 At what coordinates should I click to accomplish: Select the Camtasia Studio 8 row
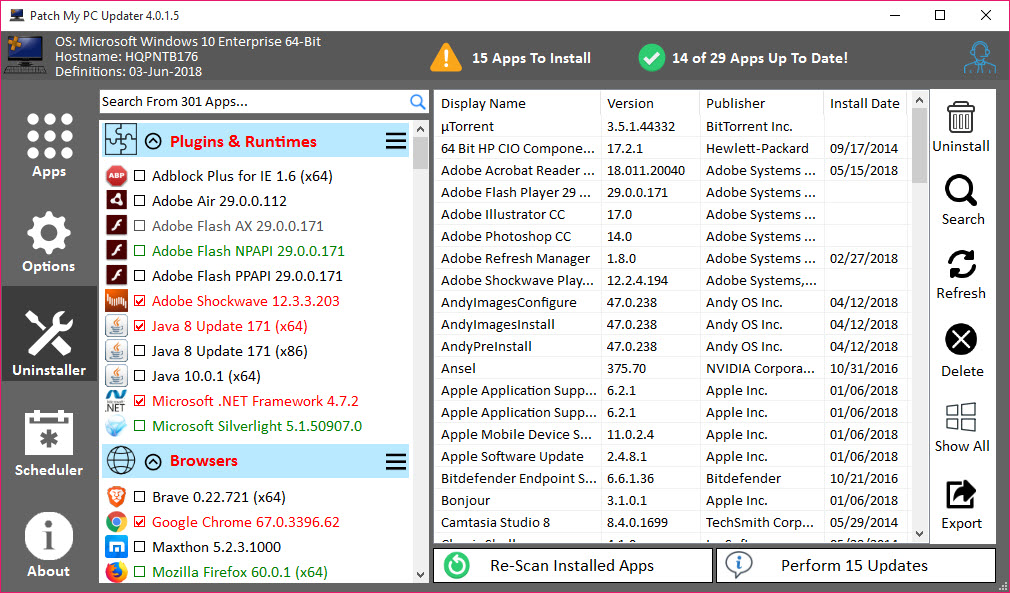click(672, 522)
